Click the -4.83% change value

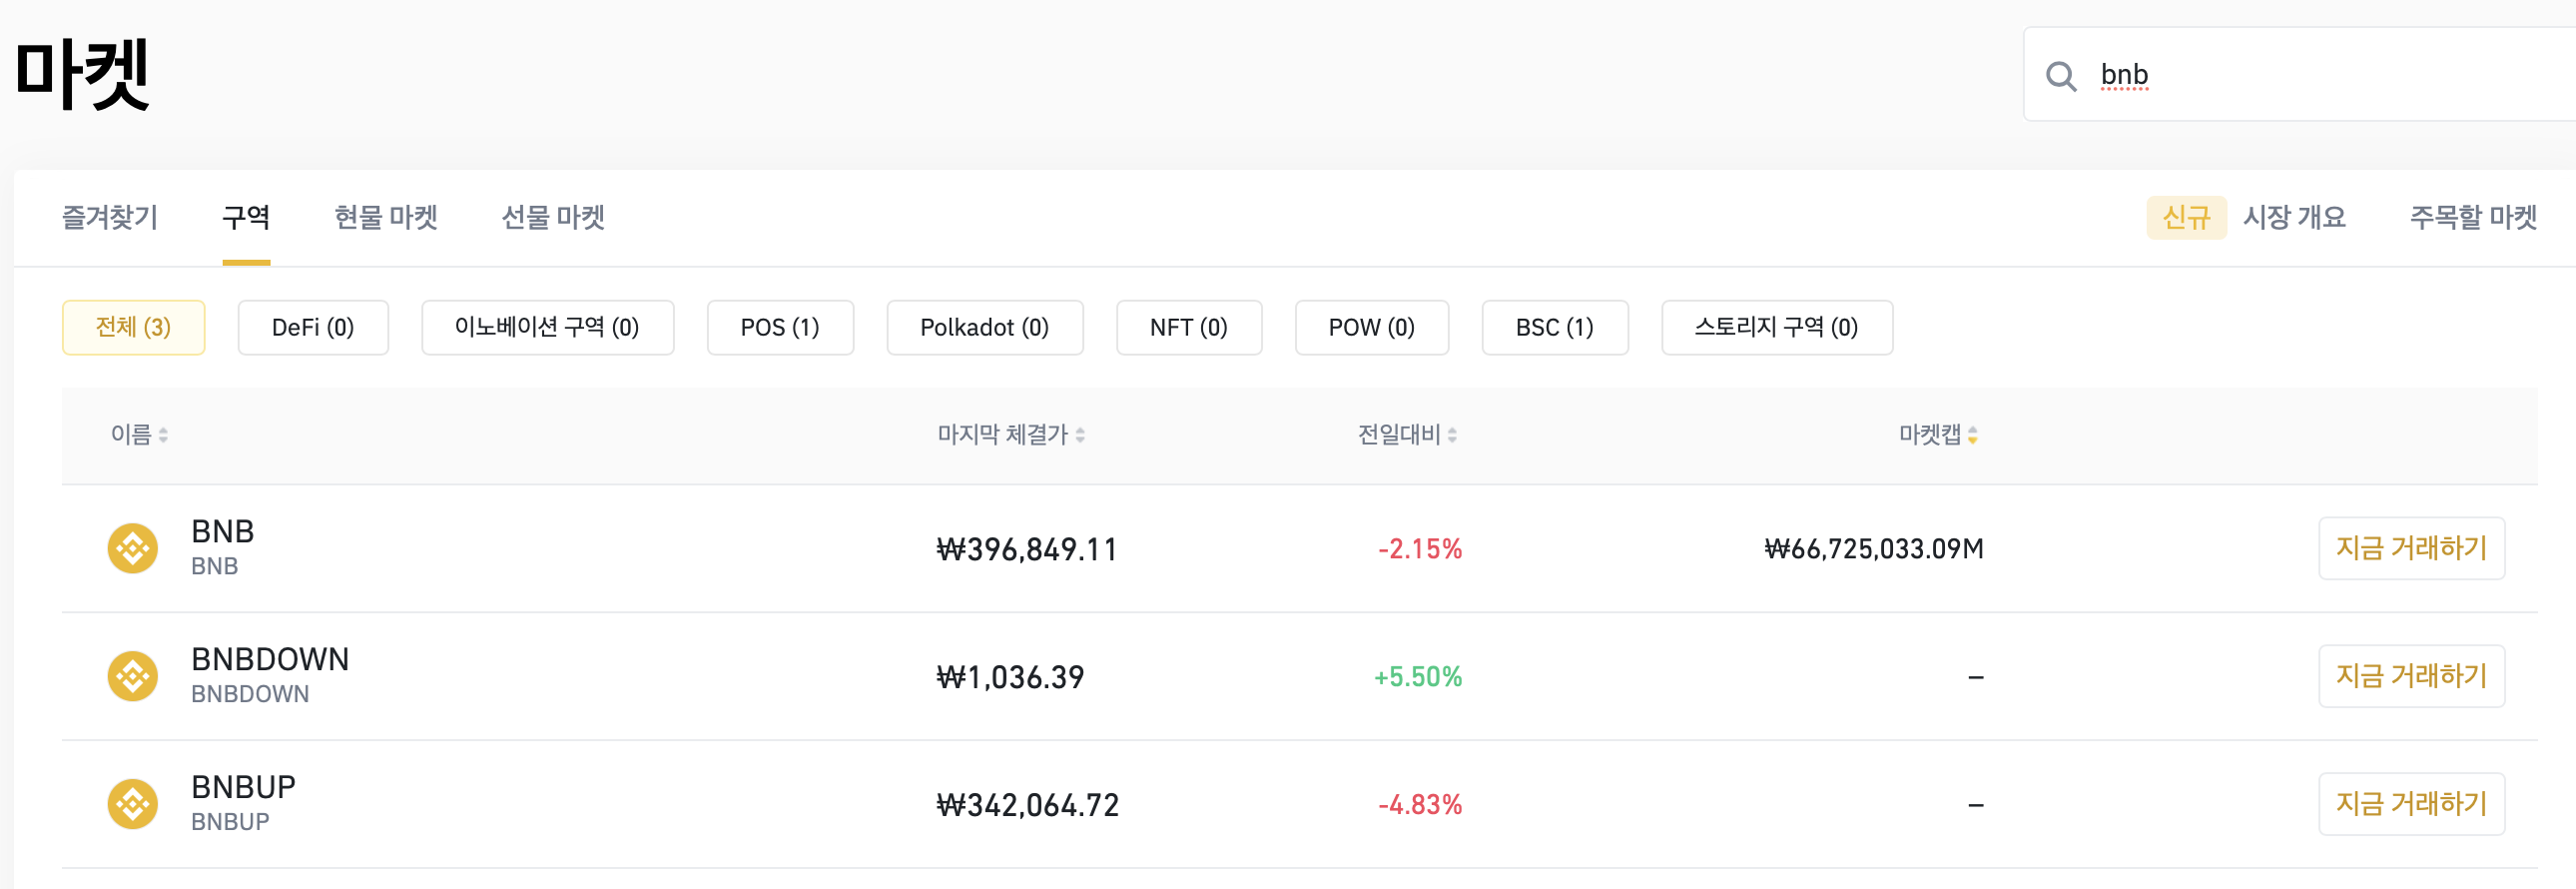click(1420, 805)
